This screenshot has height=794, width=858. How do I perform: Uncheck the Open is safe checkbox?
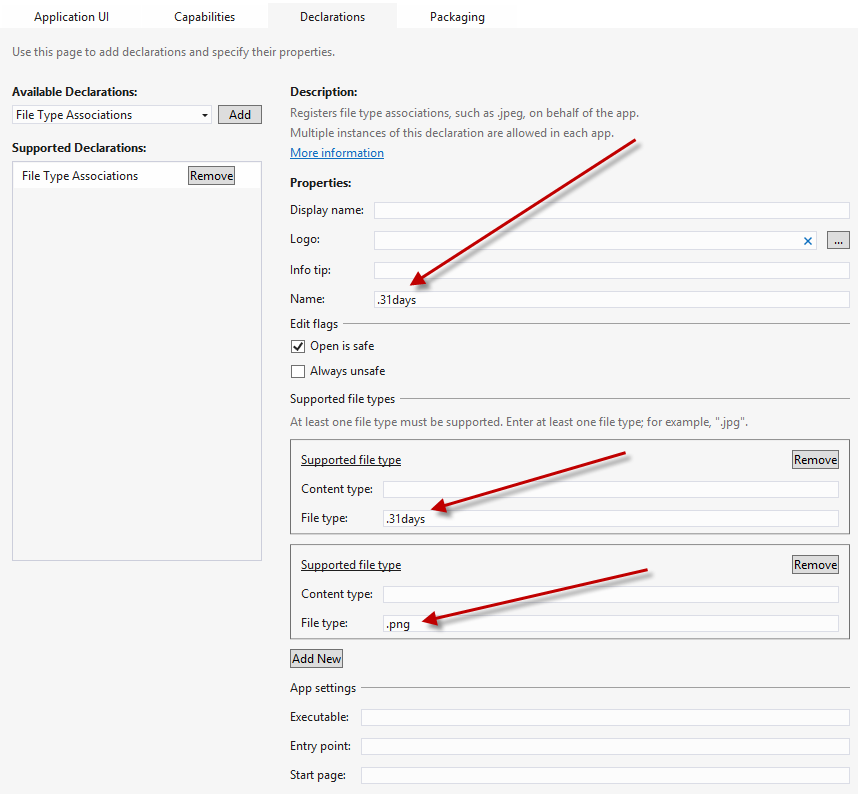point(298,346)
